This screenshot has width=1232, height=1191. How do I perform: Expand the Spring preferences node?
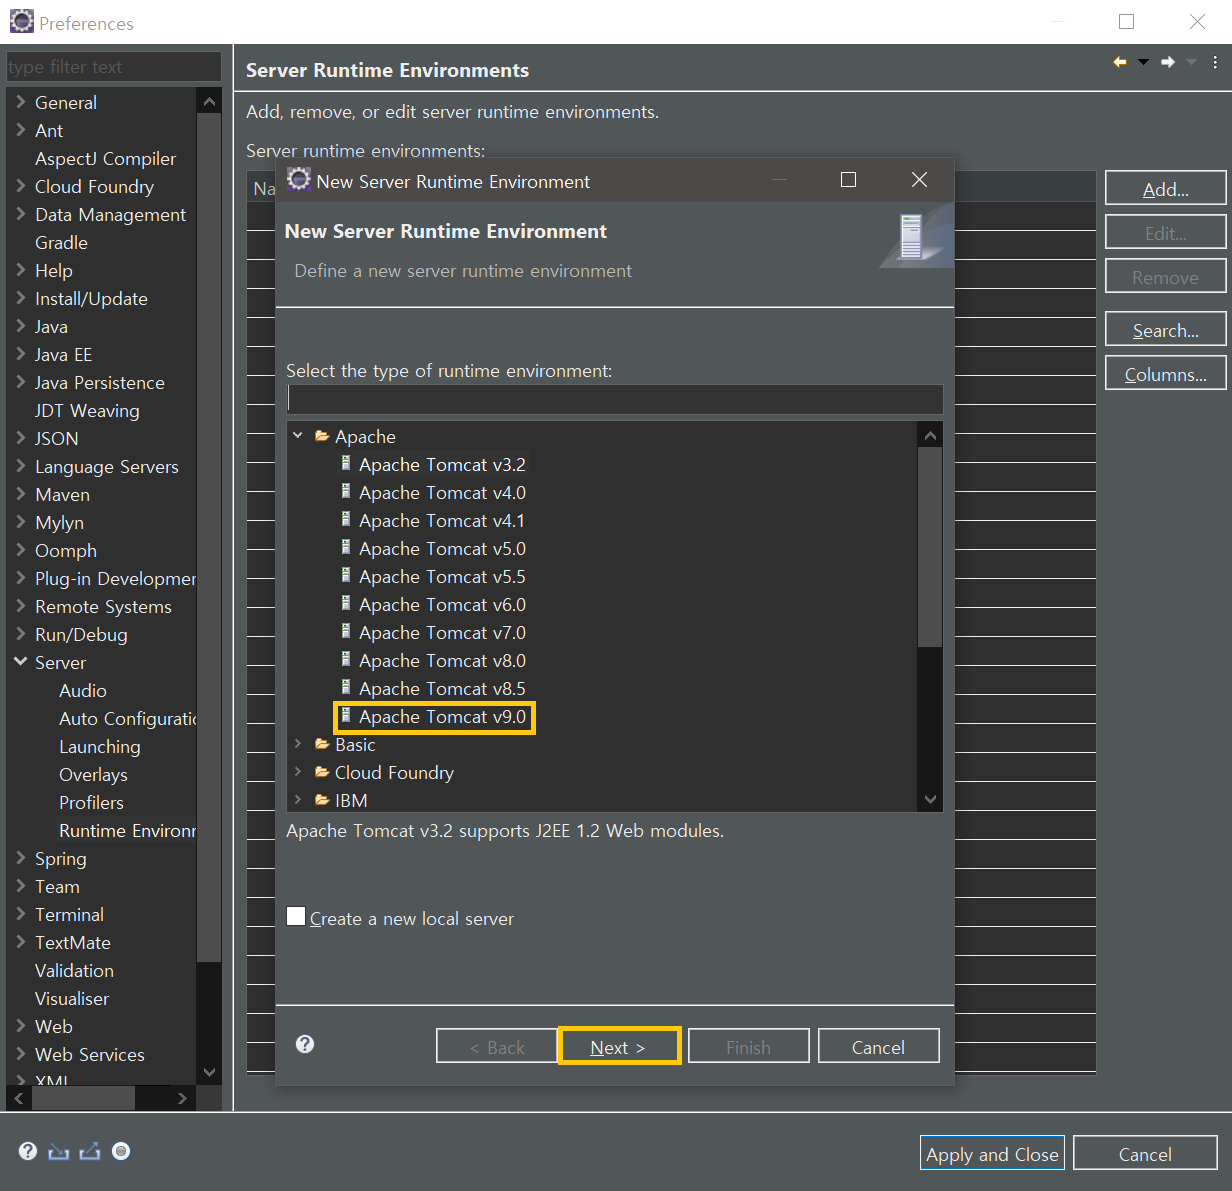[20, 858]
